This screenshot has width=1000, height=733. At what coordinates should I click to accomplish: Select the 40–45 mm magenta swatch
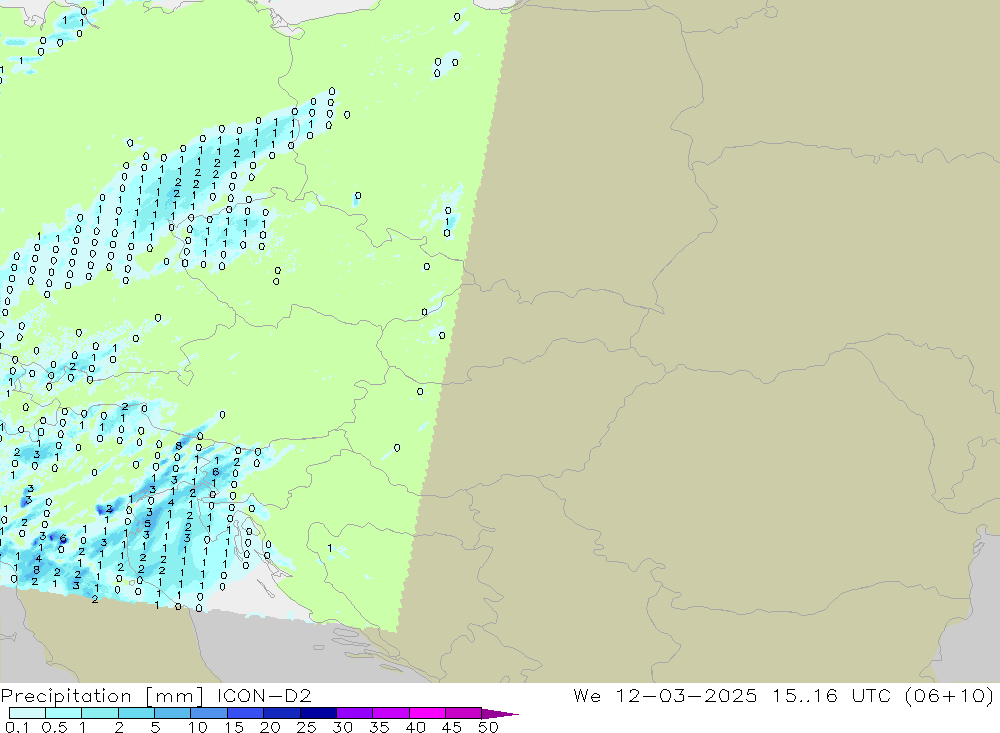427,713
